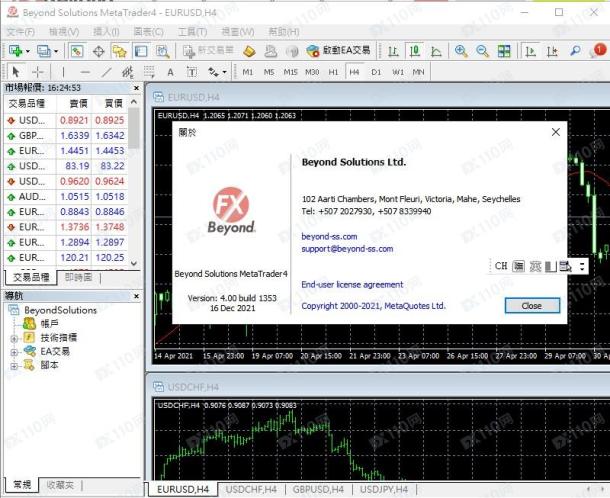Open the 幫助(H) menu
This screenshot has width=610, height=498.
284,32
